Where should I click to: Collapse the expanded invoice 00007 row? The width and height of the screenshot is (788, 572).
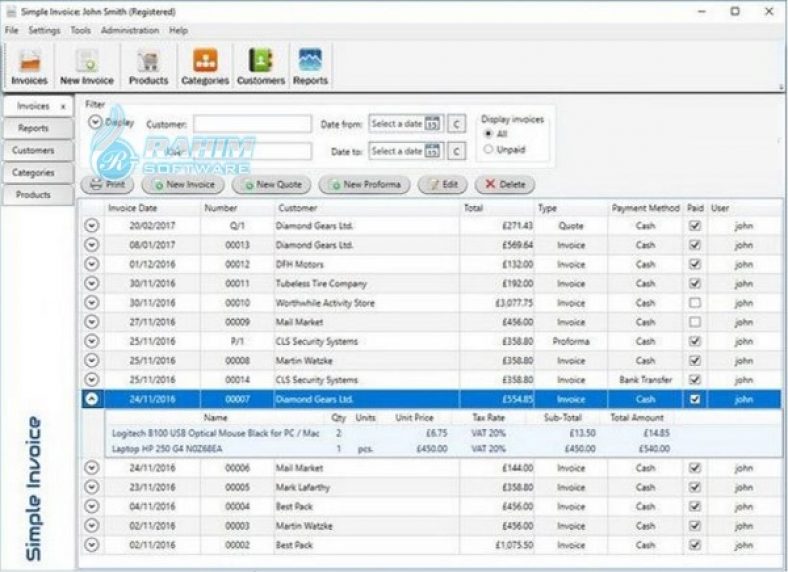pos(92,399)
